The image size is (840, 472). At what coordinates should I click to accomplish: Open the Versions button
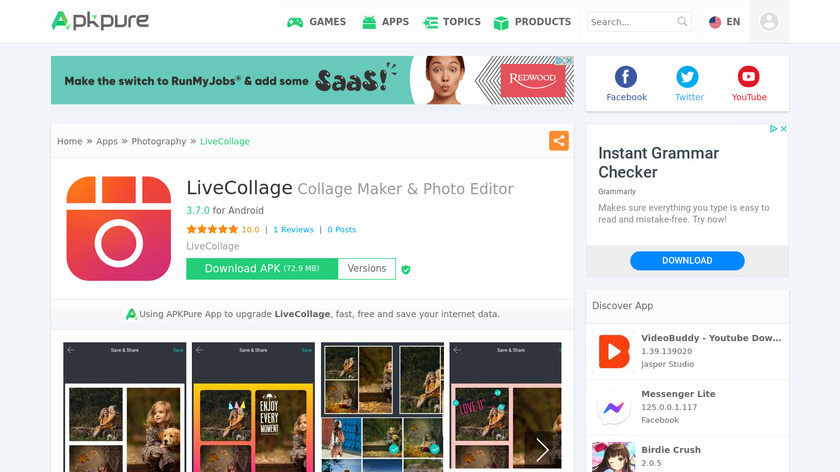click(x=367, y=268)
